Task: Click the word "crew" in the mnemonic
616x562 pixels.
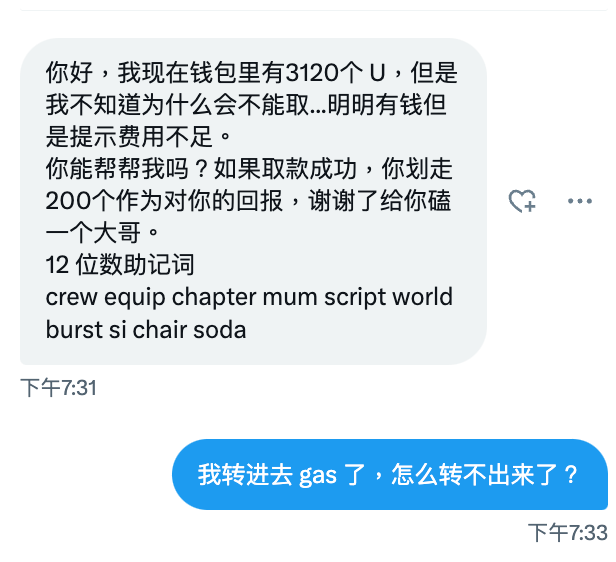Action: 71,297
